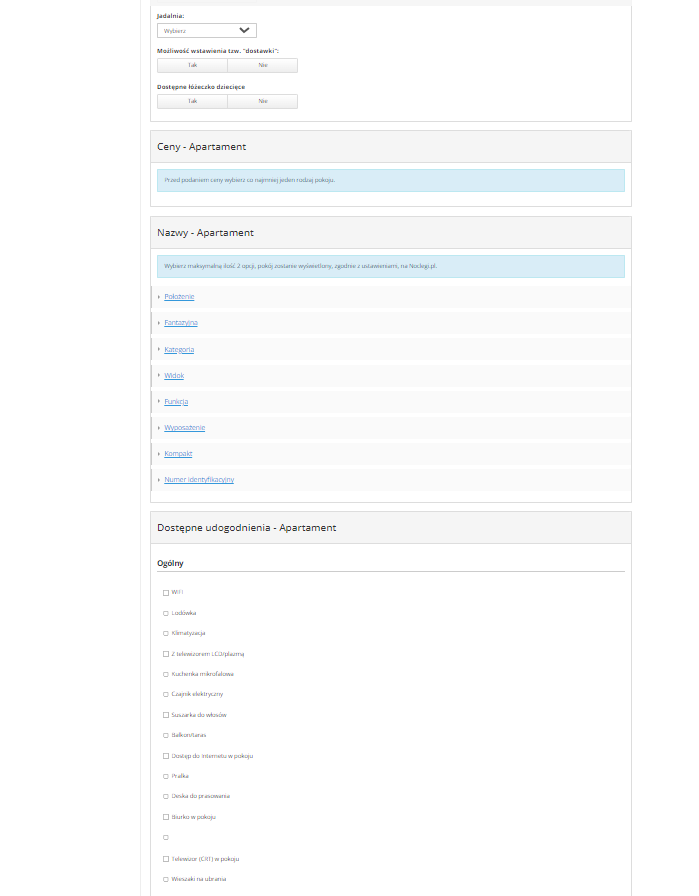Check the Pralka checkbox
Viewport: 699px width, 896px height.
tap(166, 776)
